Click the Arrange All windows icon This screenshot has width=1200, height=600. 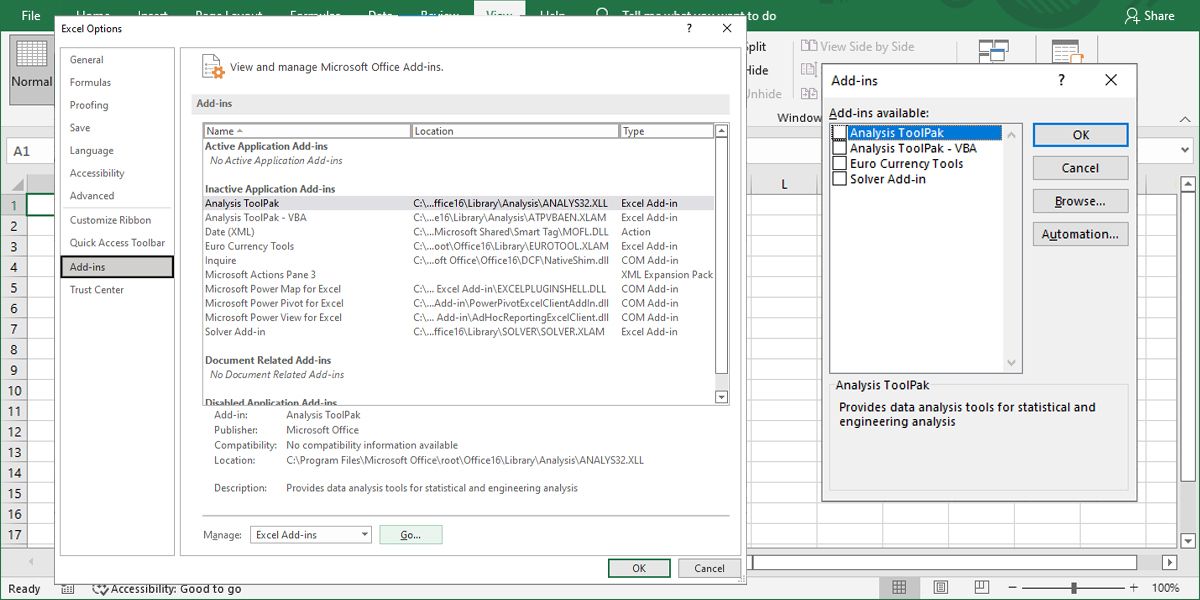pos(993,48)
